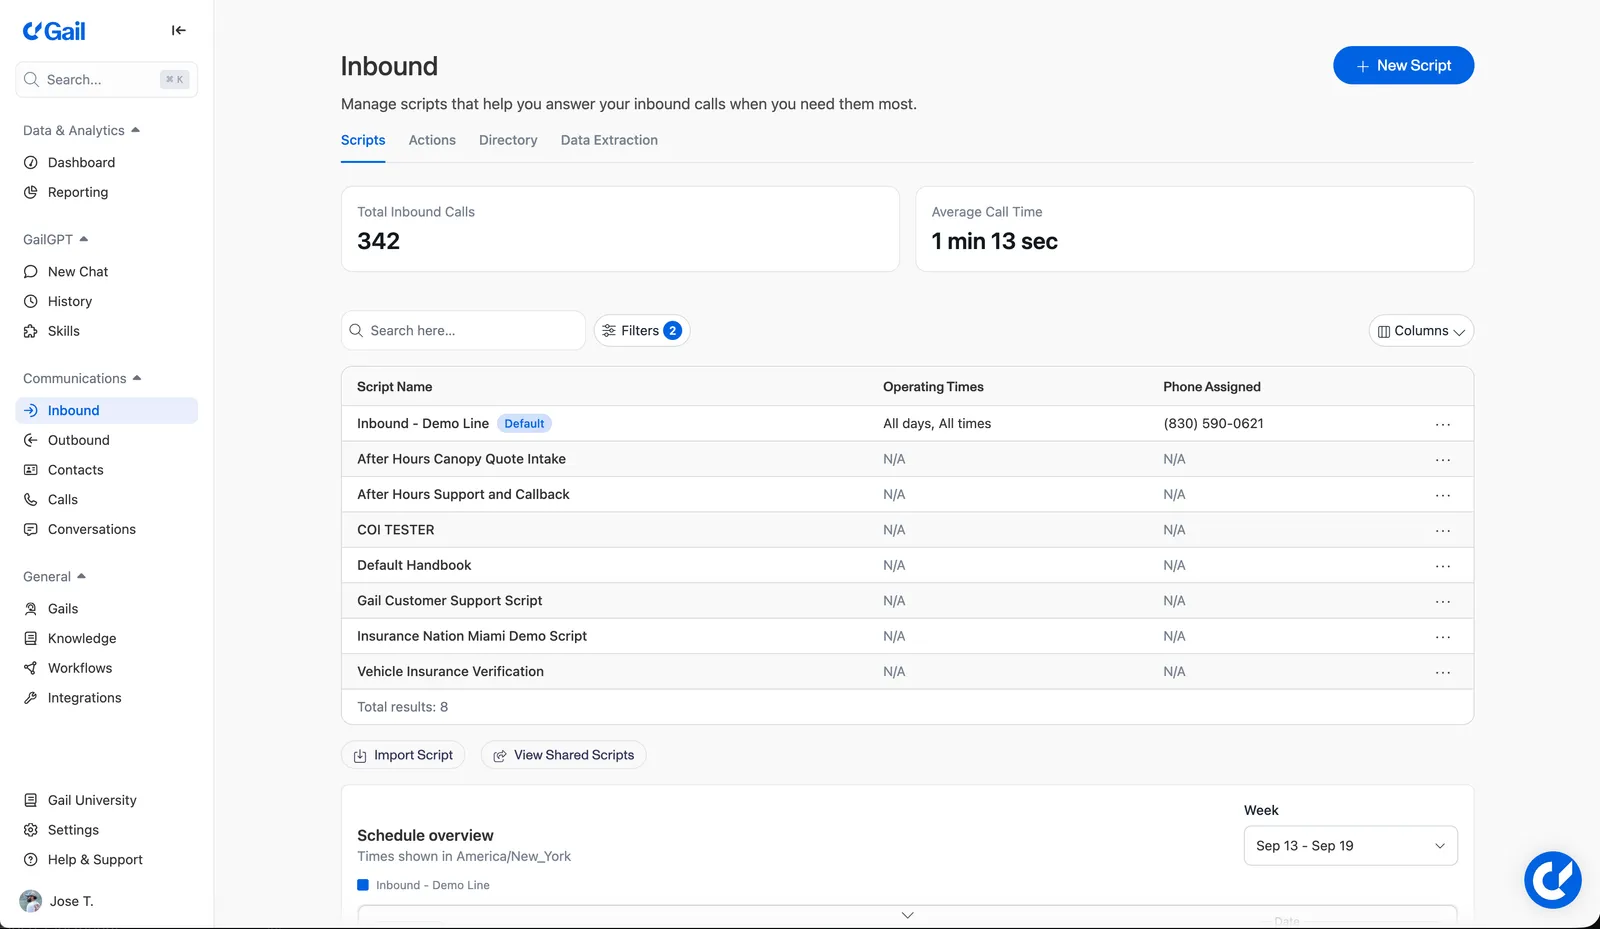Viewport: 1600px width, 929px height.
Task: Open the Workflows page
Action: click(x=80, y=669)
